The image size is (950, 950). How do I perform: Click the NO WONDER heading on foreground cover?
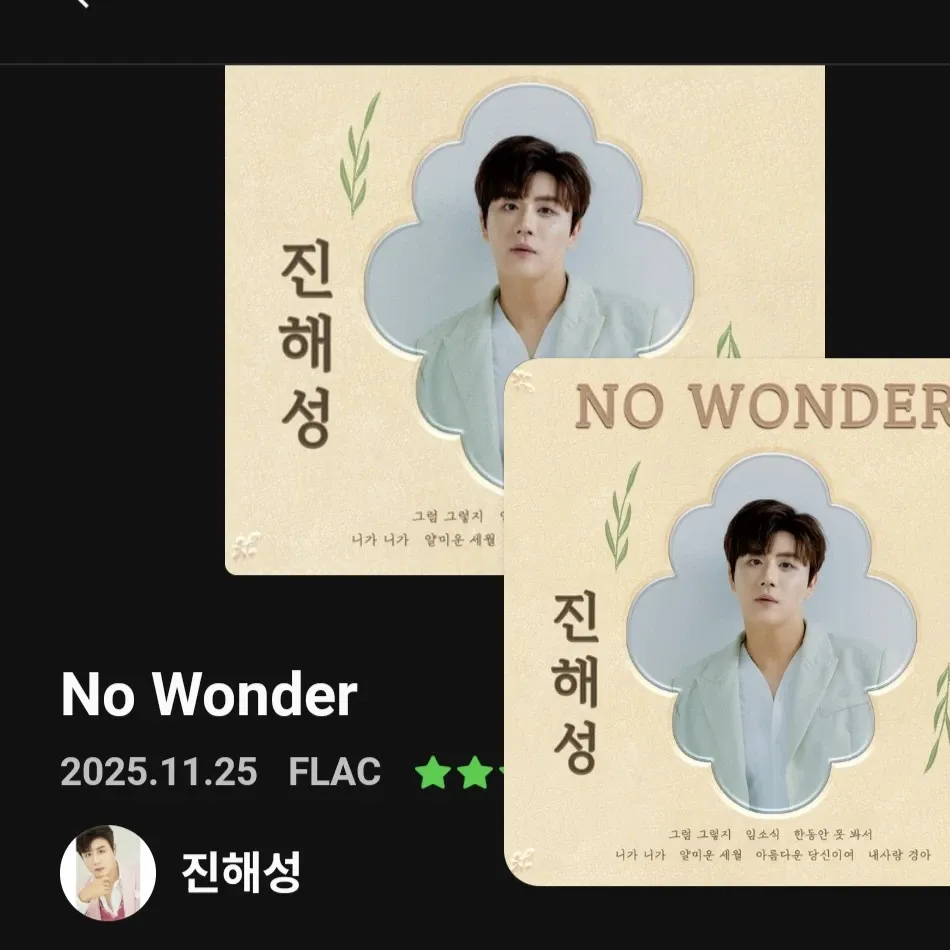click(762, 407)
